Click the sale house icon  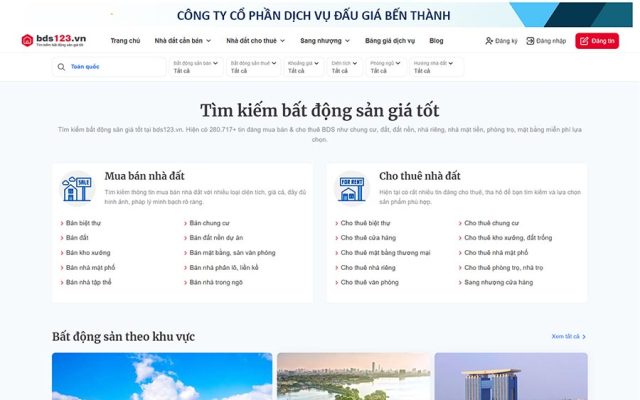[x=77, y=189]
